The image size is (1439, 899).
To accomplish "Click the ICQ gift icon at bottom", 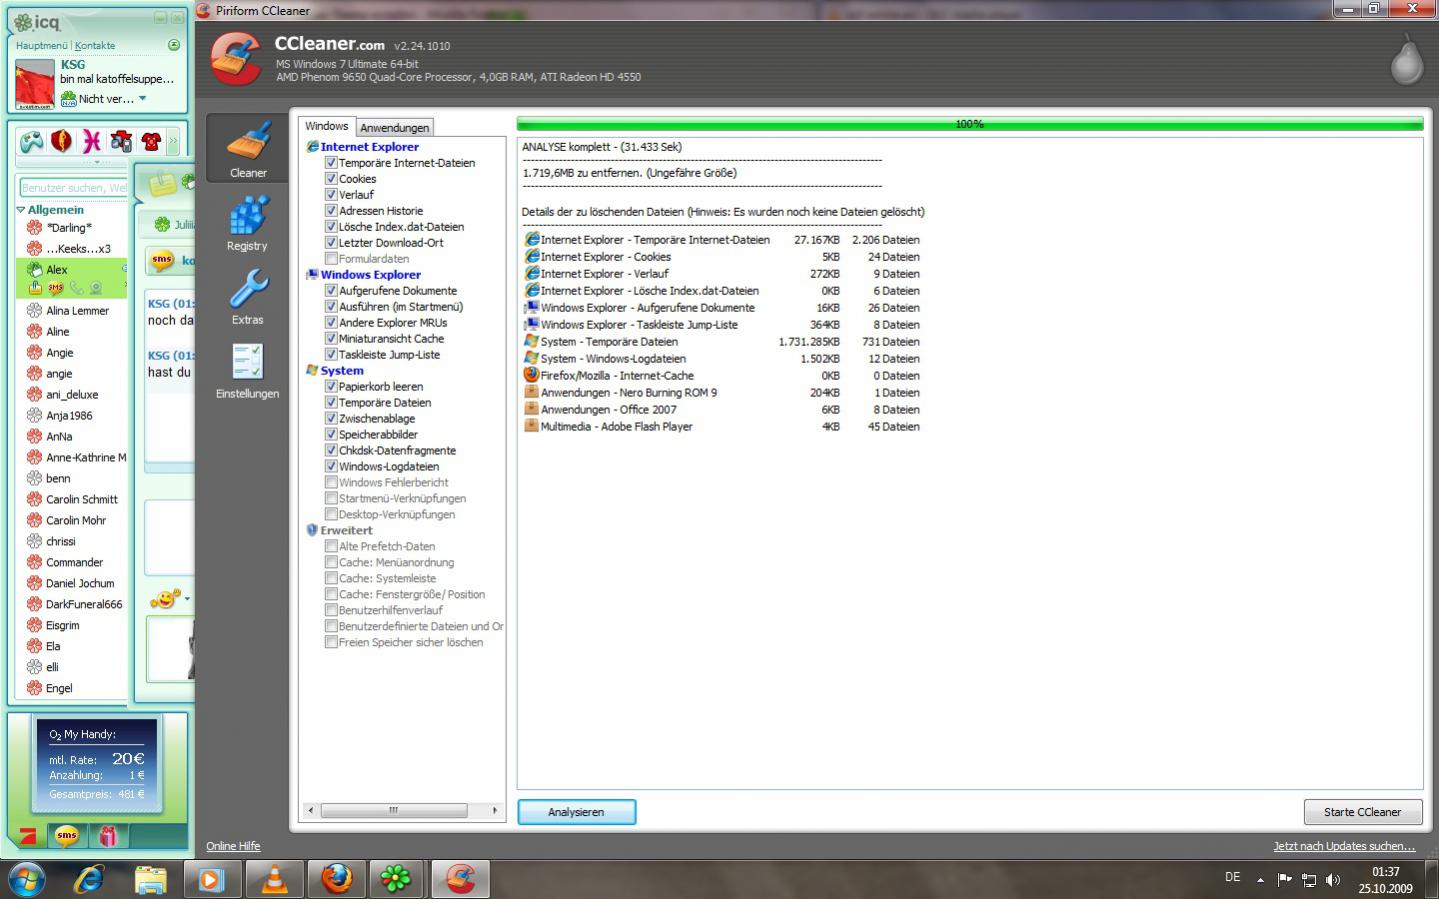I will coord(107,835).
